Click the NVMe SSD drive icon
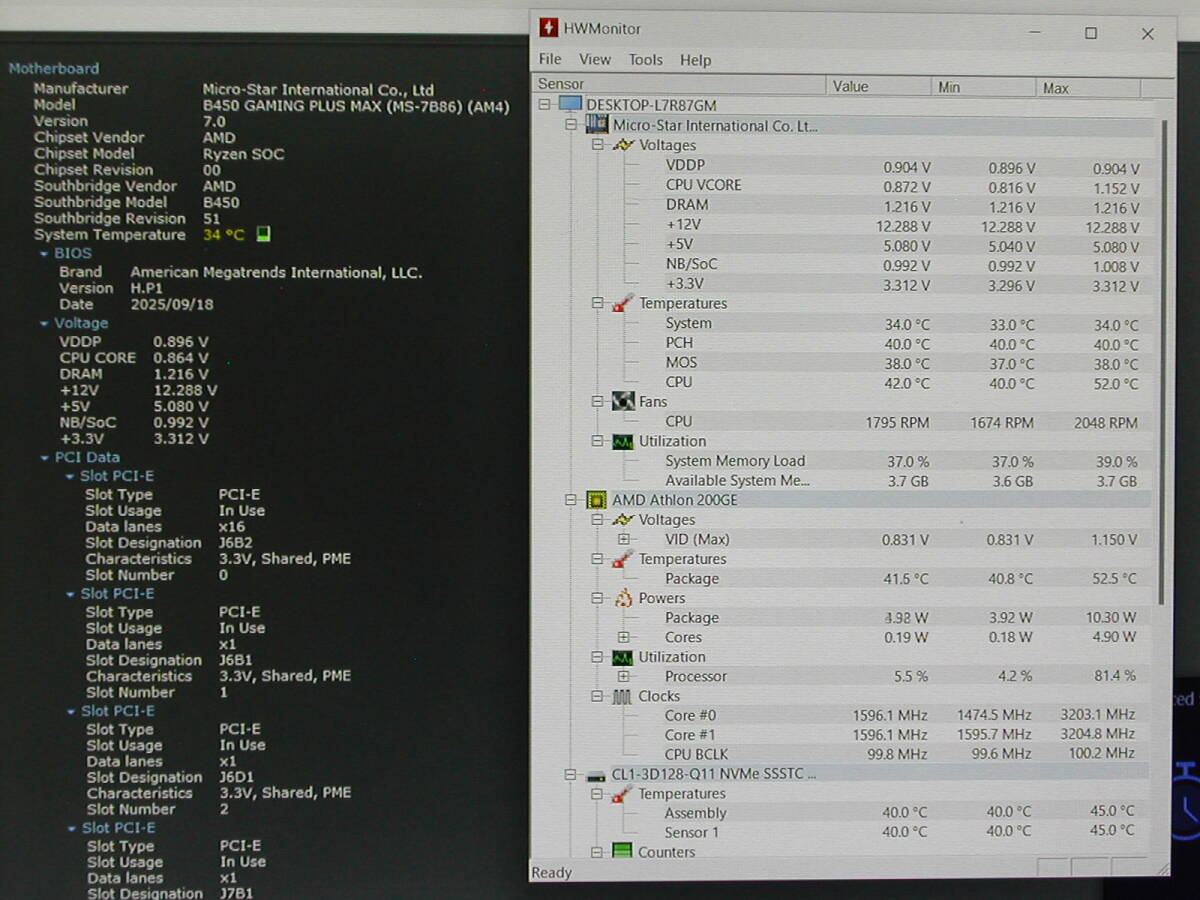 (596, 775)
